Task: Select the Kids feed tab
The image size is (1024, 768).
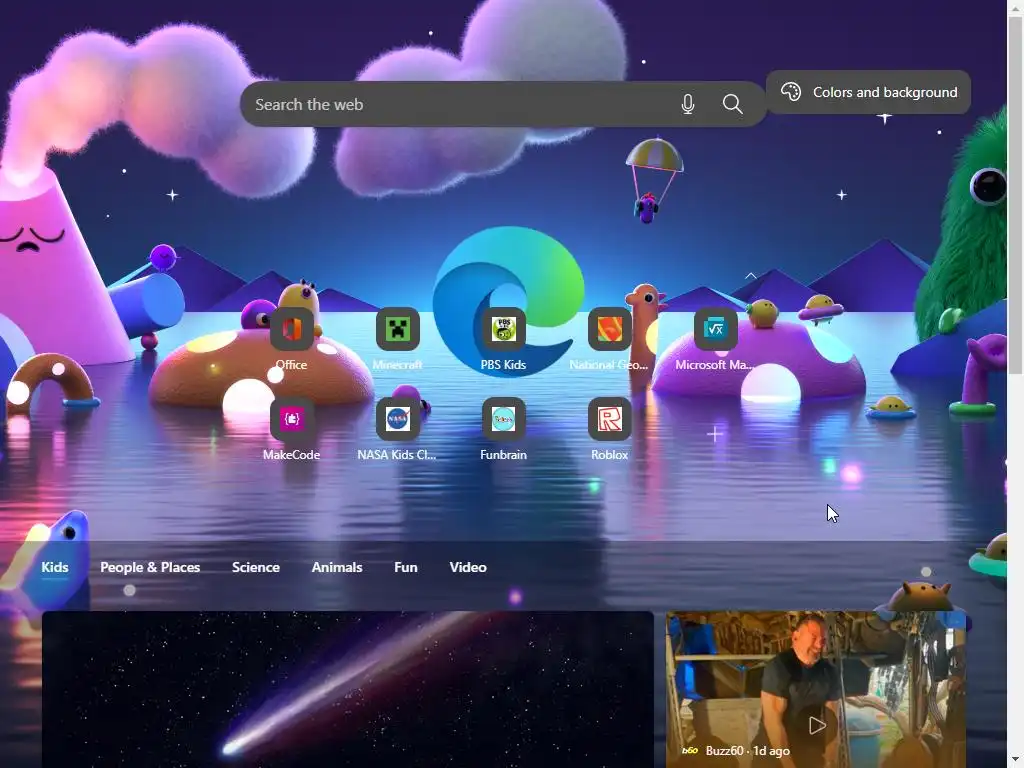Action: coord(55,568)
